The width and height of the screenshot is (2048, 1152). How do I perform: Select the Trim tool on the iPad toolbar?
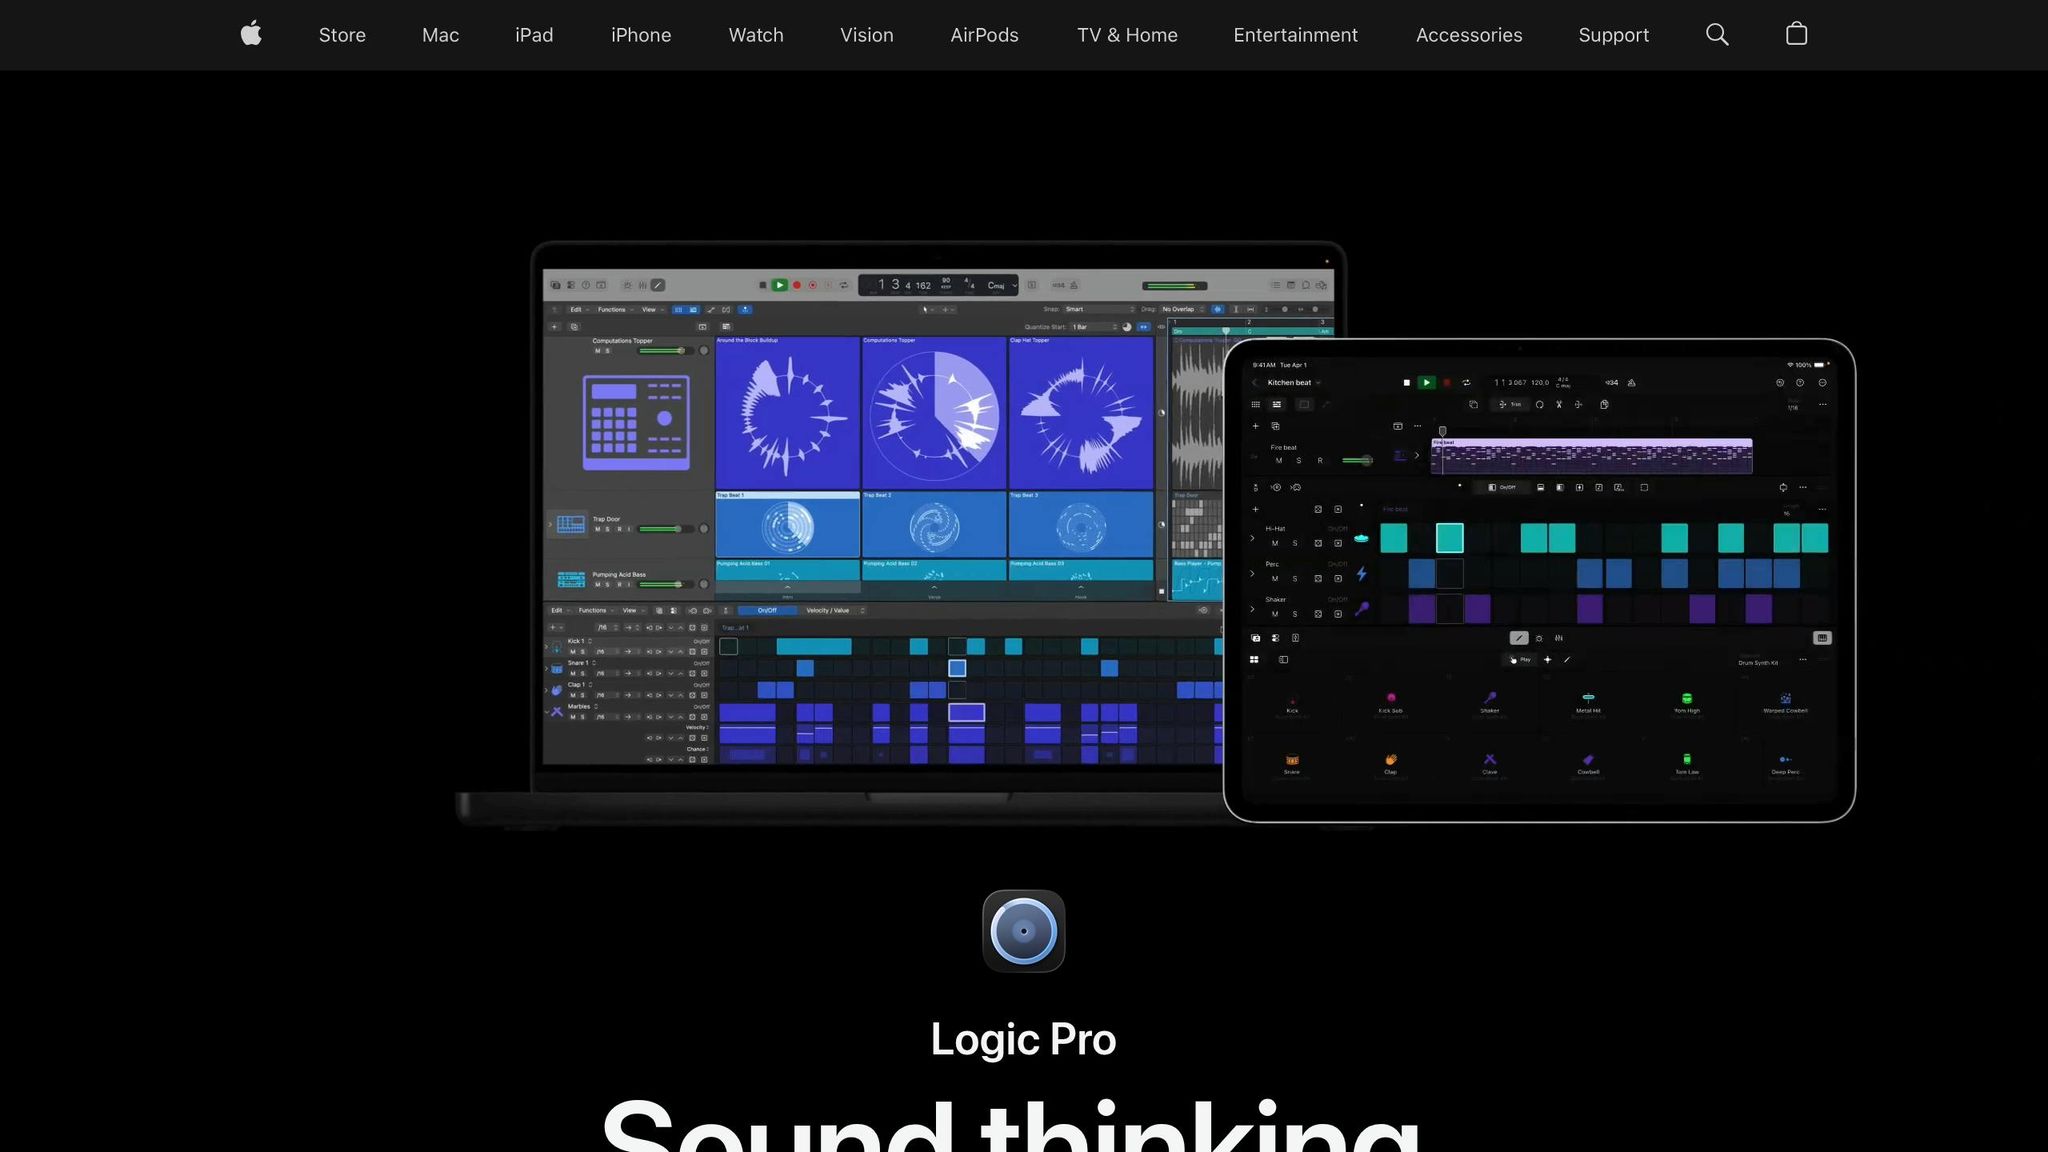(1509, 405)
